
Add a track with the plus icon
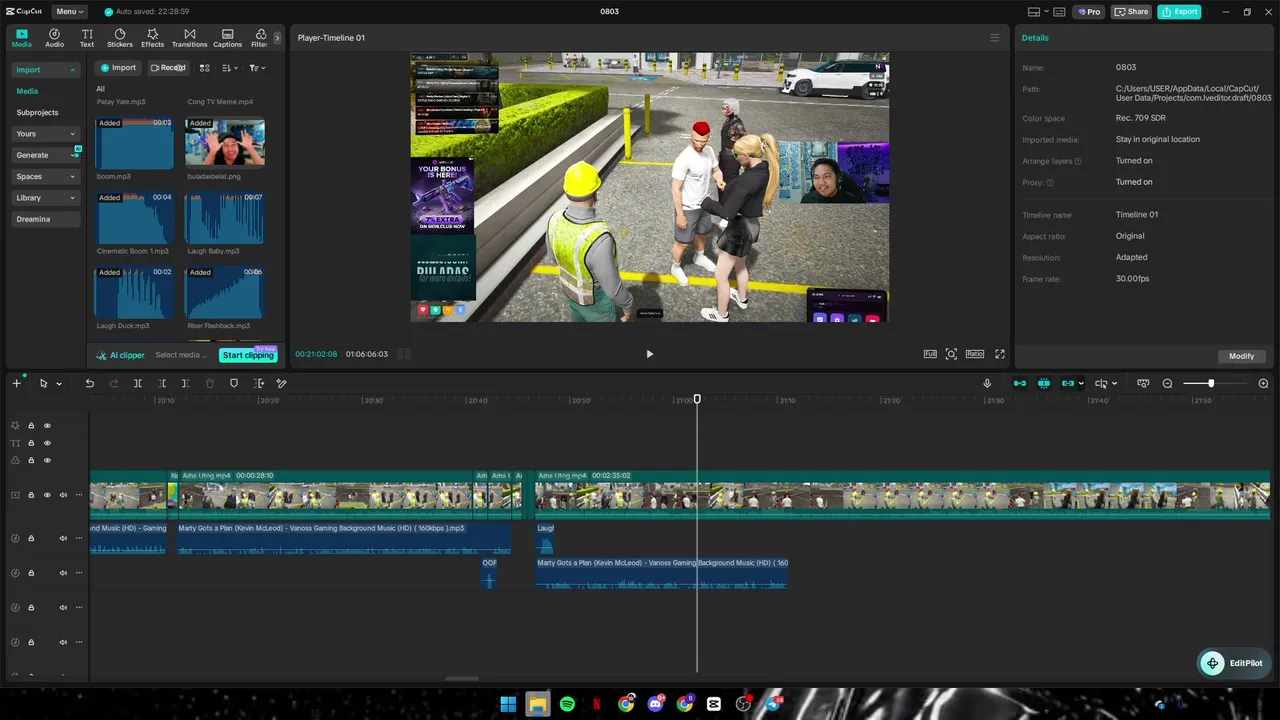(x=16, y=384)
